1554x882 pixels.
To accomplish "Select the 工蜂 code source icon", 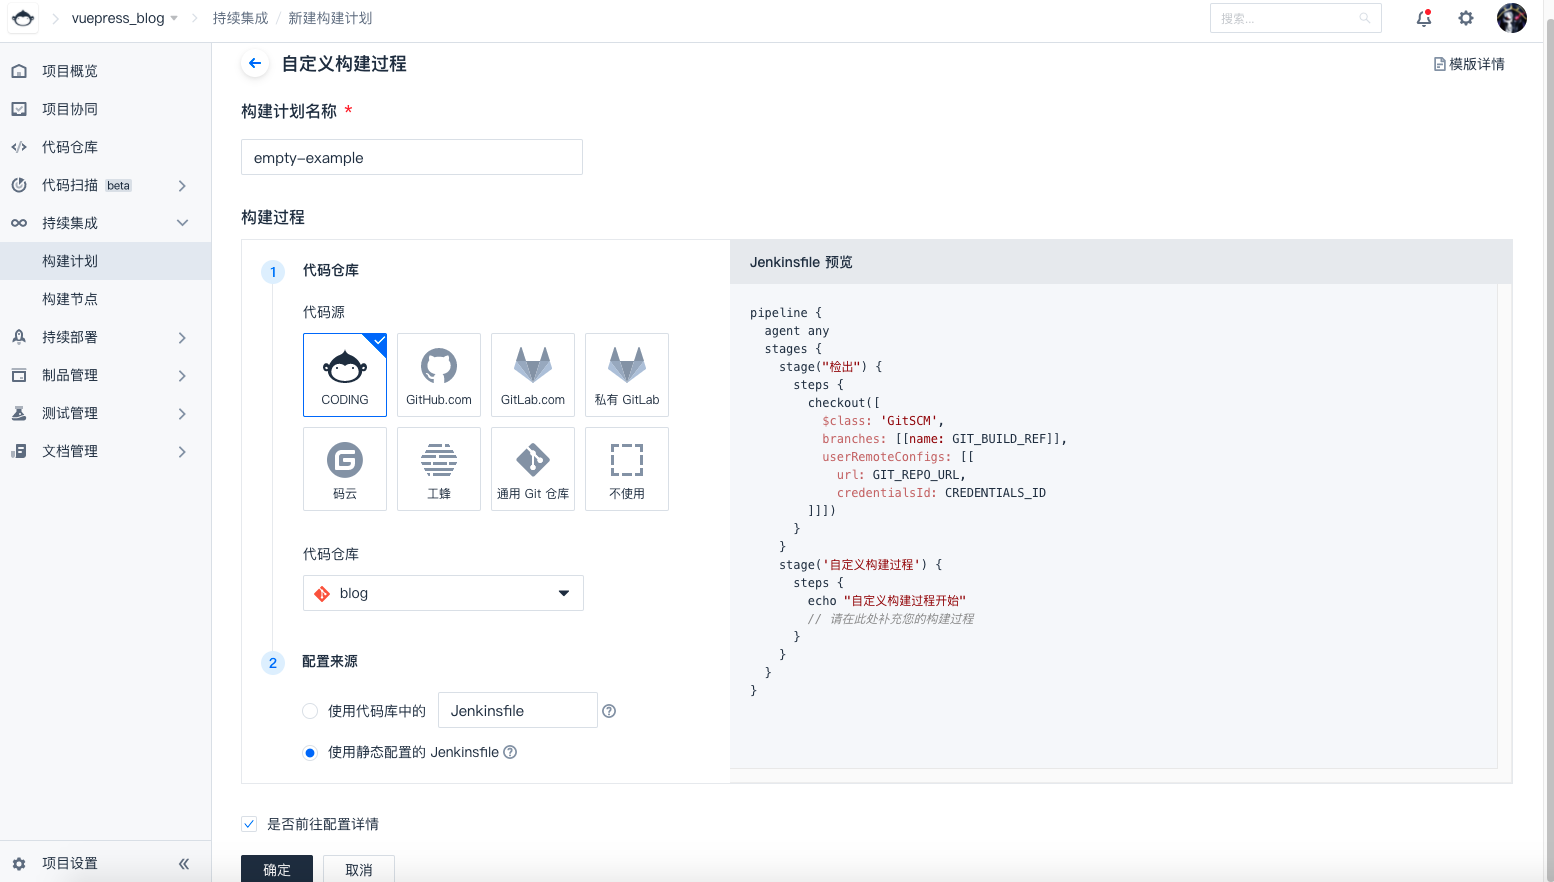I will pyautogui.click(x=438, y=468).
